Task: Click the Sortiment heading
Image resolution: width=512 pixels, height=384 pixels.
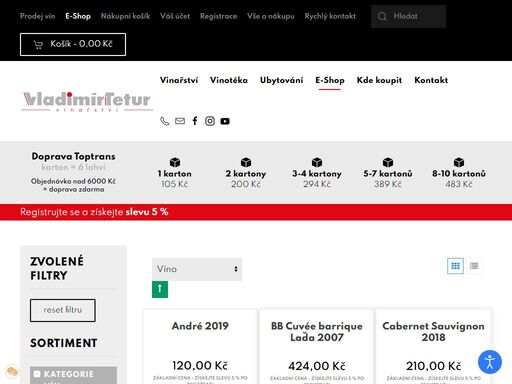Action: coord(64,343)
